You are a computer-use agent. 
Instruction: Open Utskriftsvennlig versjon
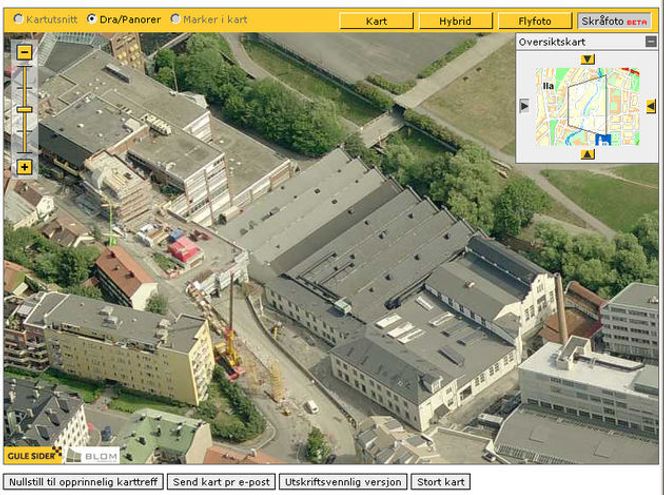[x=343, y=482]
